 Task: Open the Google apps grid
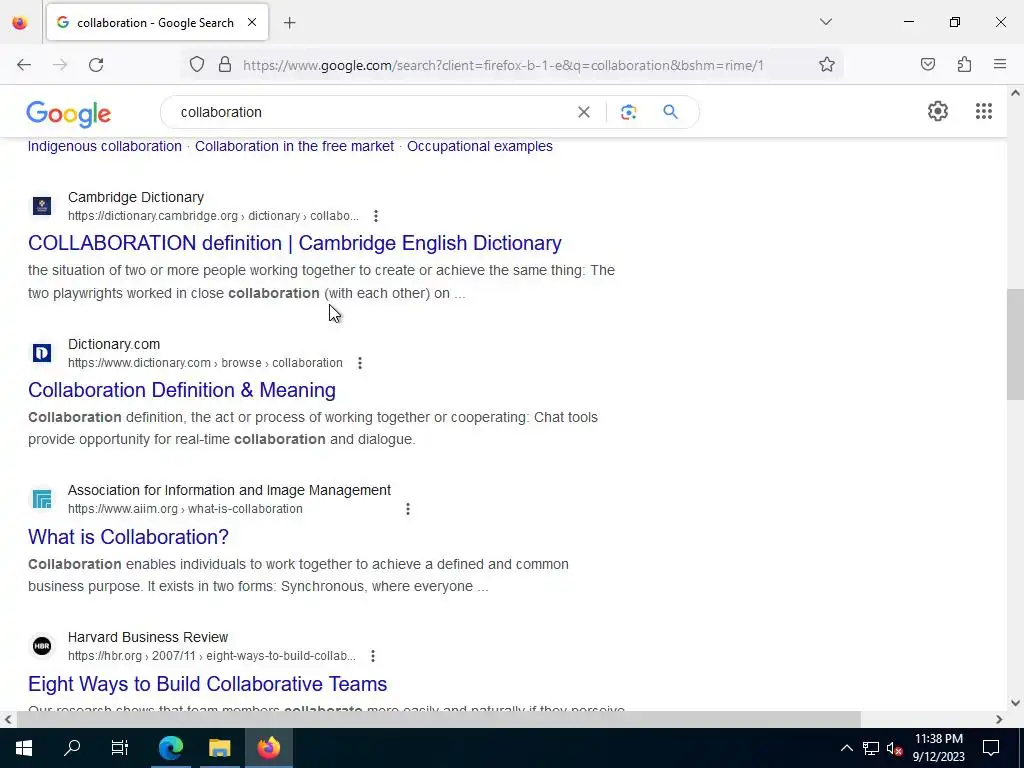click(x=984, y=112)
